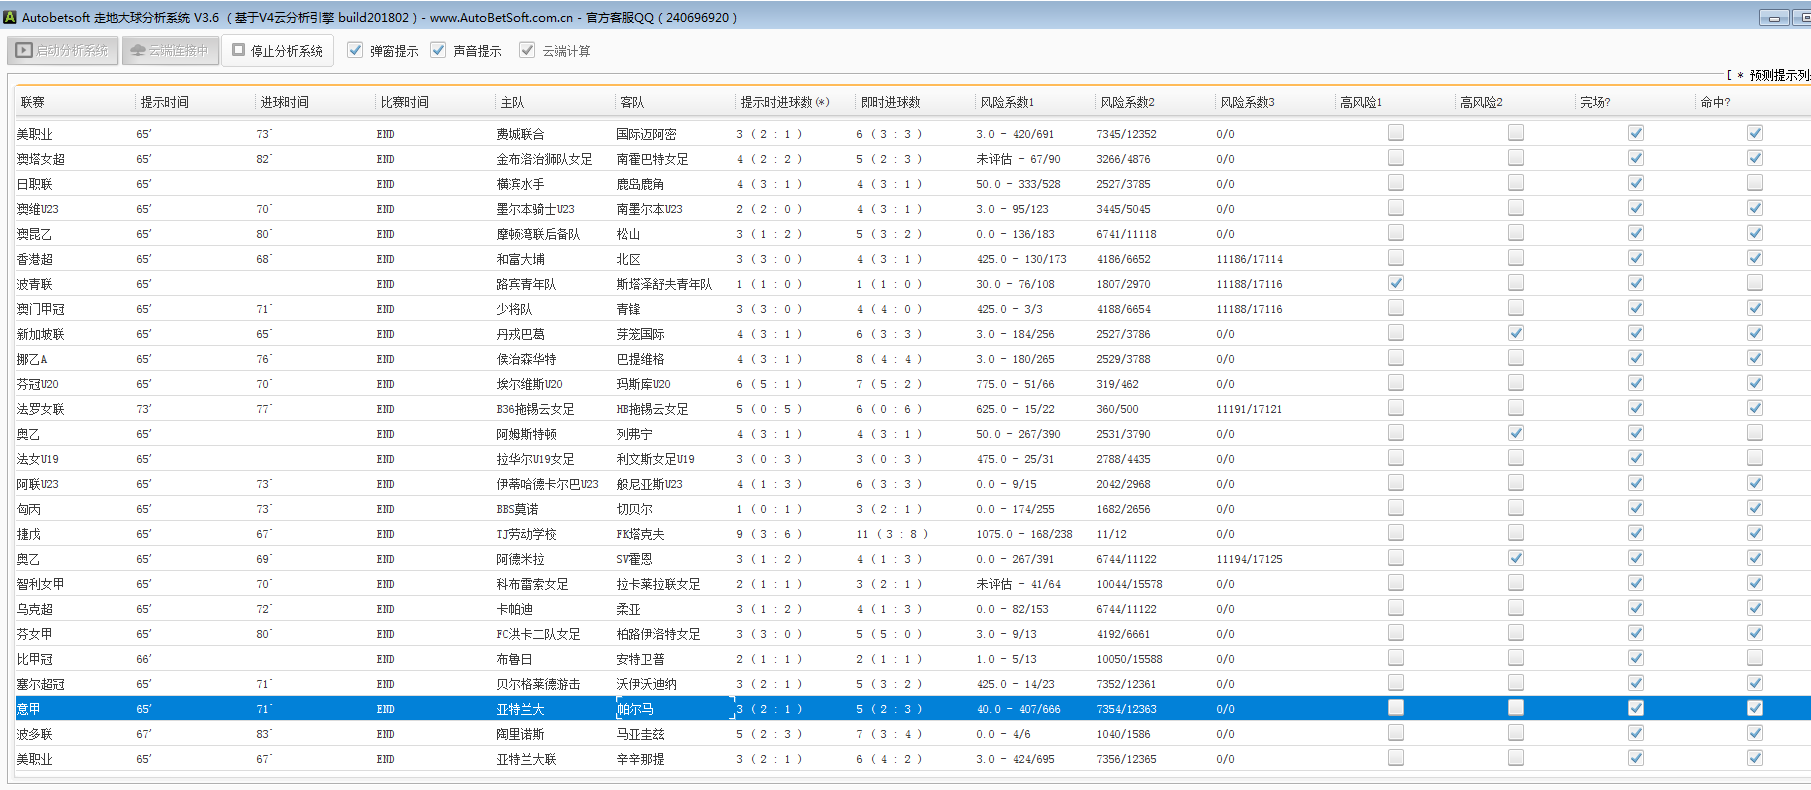This screenshot has width=1811, height=790.
Task: Disable the 声音提示 sound alert checkbox
Action: tap(438, 50)
